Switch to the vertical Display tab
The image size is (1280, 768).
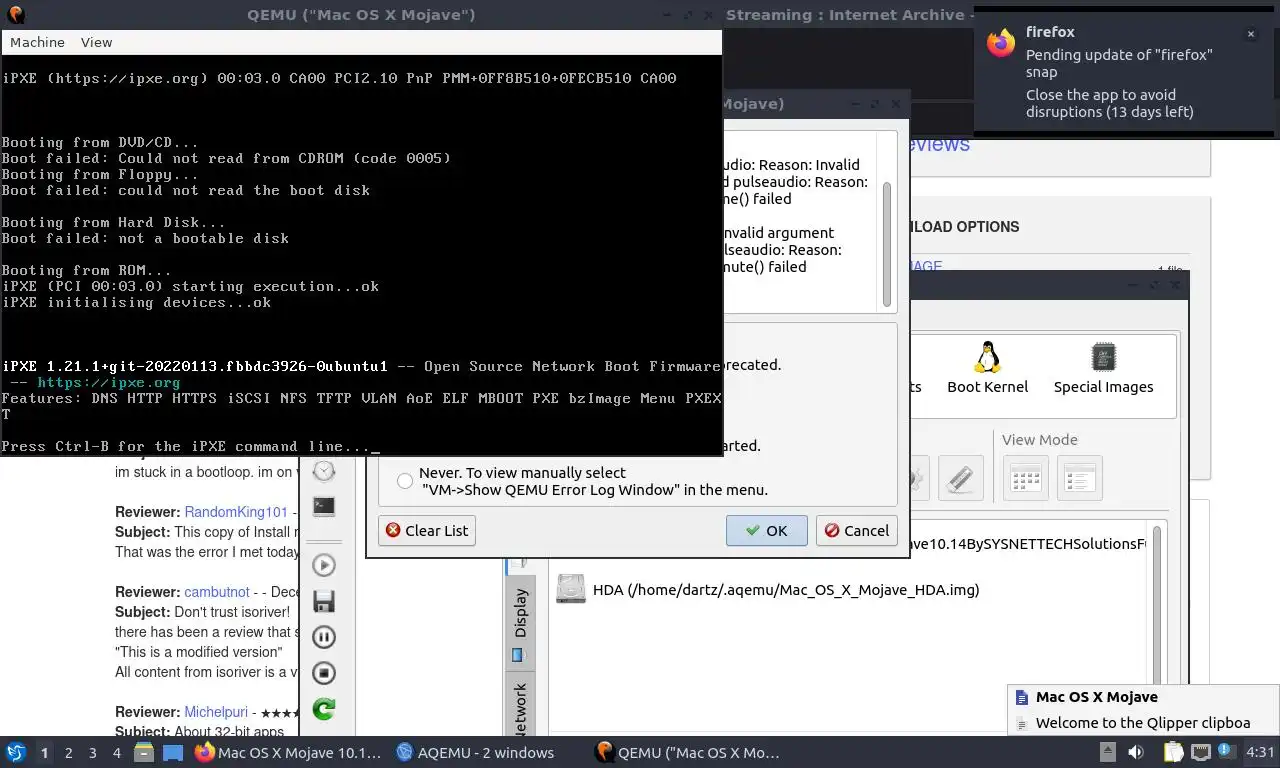[520, 625]
